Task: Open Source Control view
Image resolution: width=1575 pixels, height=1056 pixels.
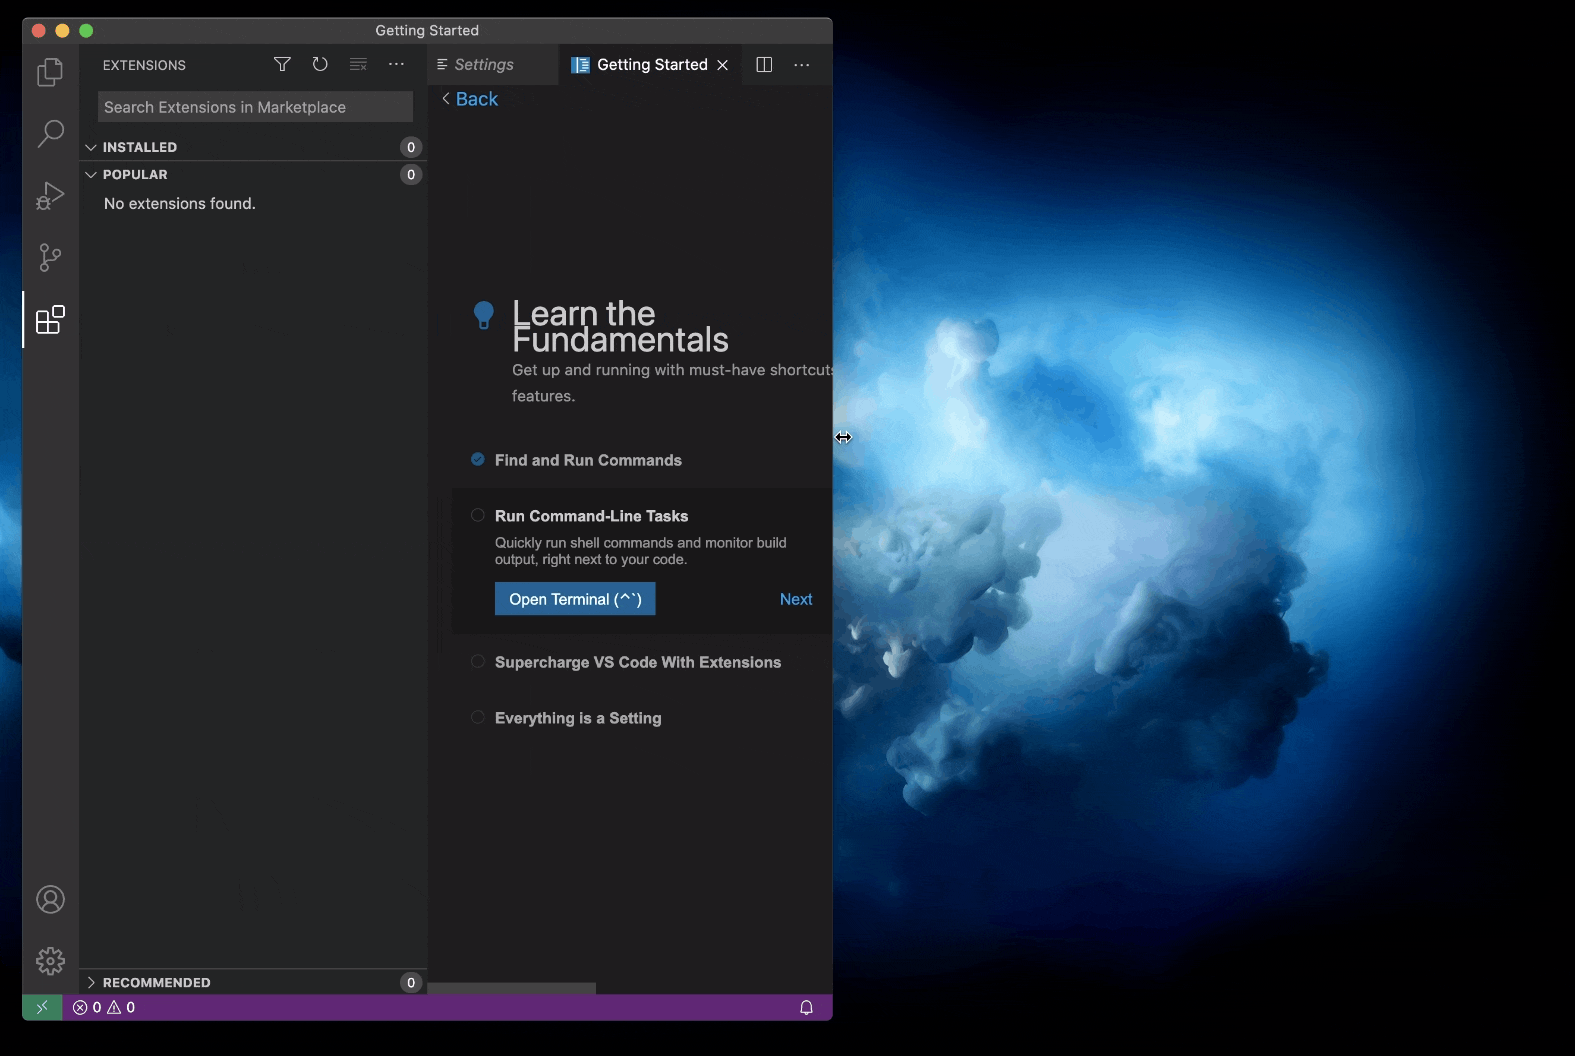Action: coord(50,258)
